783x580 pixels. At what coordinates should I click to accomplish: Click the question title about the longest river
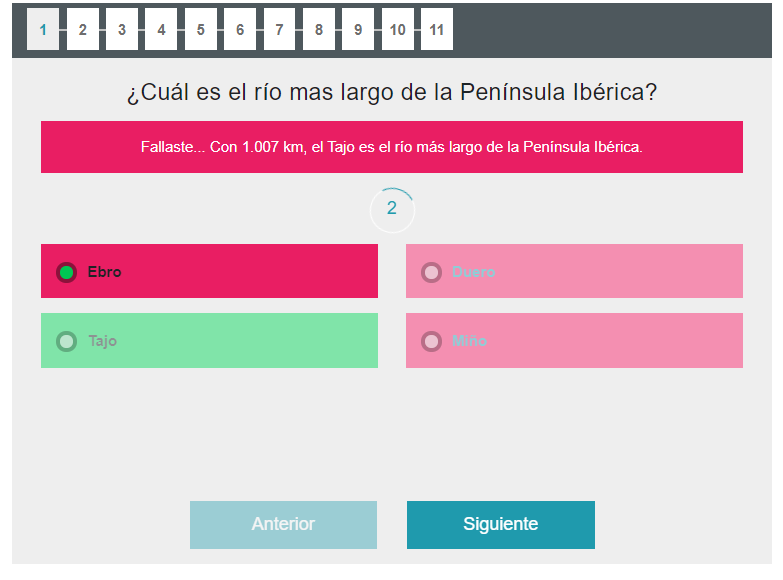(392, 93)
